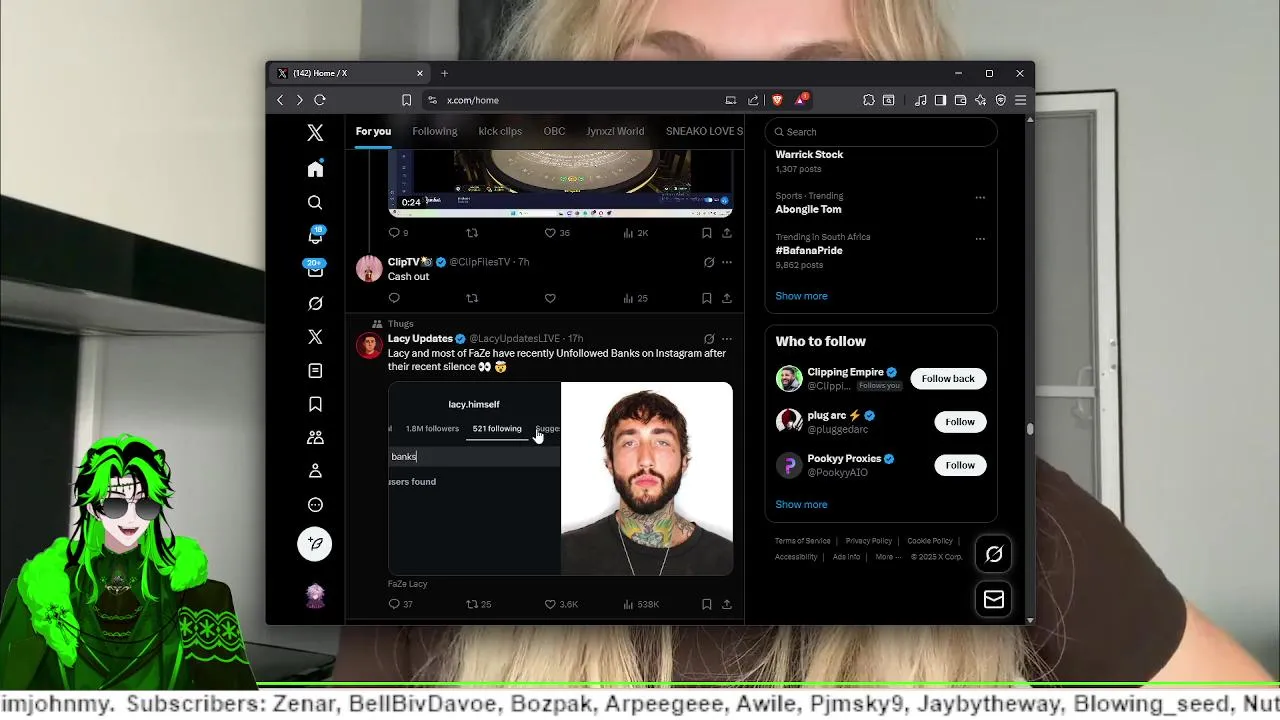
Task: Open the bearded man photo in Lacy post
Action: [647, 479]
